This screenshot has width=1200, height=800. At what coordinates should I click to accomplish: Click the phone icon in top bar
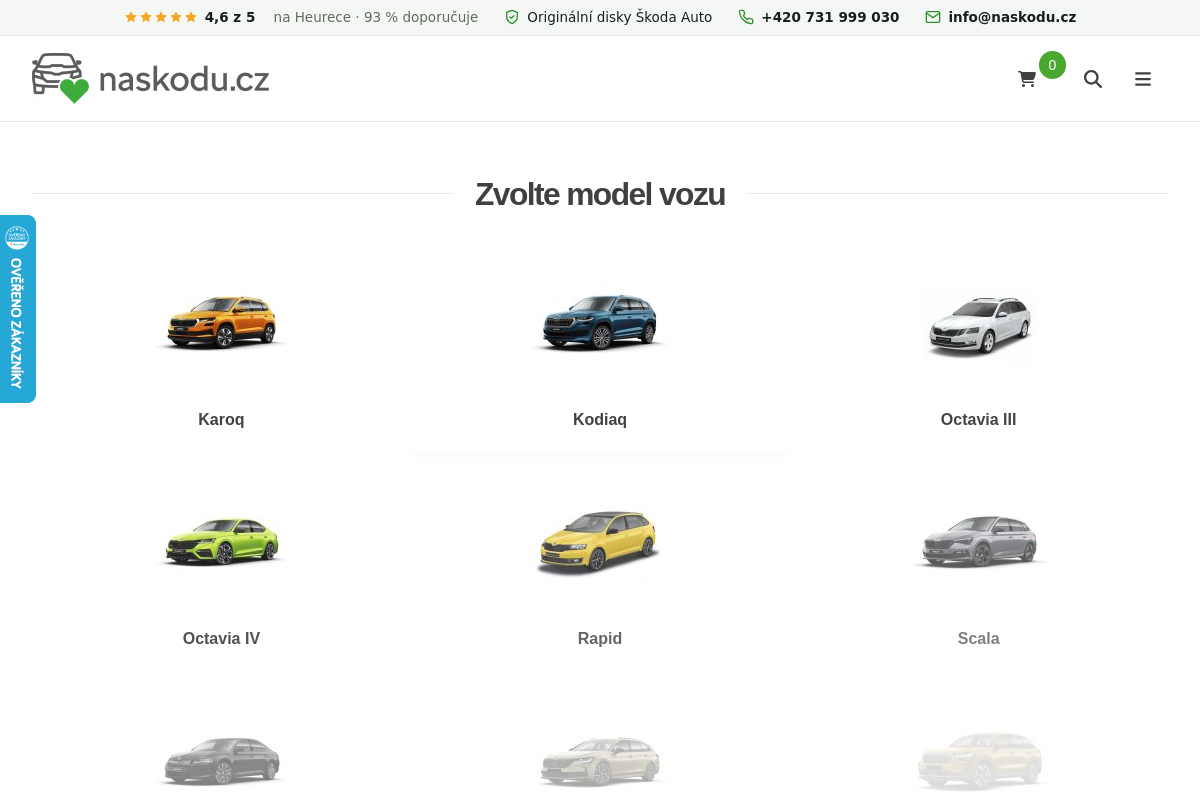click(x=746, y=17)
